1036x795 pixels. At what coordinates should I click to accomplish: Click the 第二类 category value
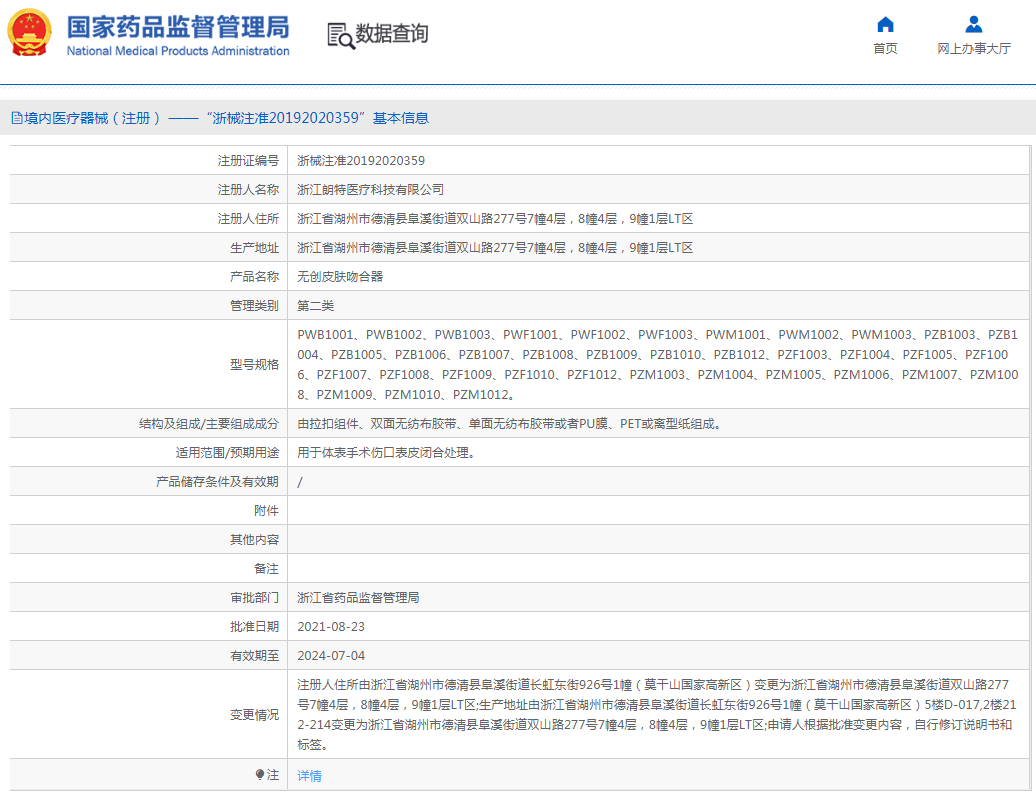pos(316,305)
